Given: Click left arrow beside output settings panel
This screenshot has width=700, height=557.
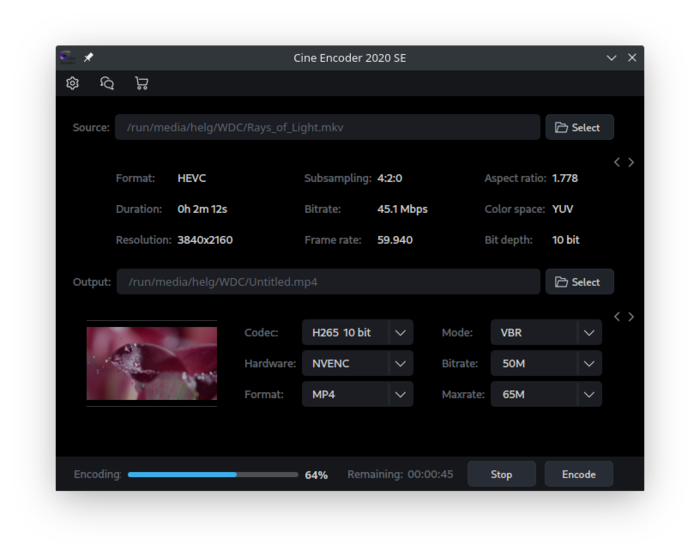Looking at the screenshot, I should pyautogui.click(x=617, y=317).
